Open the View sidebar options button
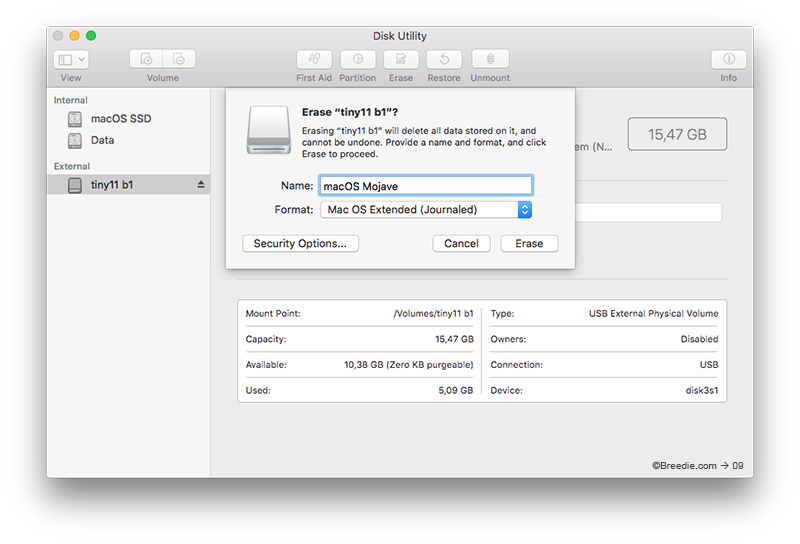Image resolution: width=800 pixels, height=544 pixels. click(x=71, y=60)
